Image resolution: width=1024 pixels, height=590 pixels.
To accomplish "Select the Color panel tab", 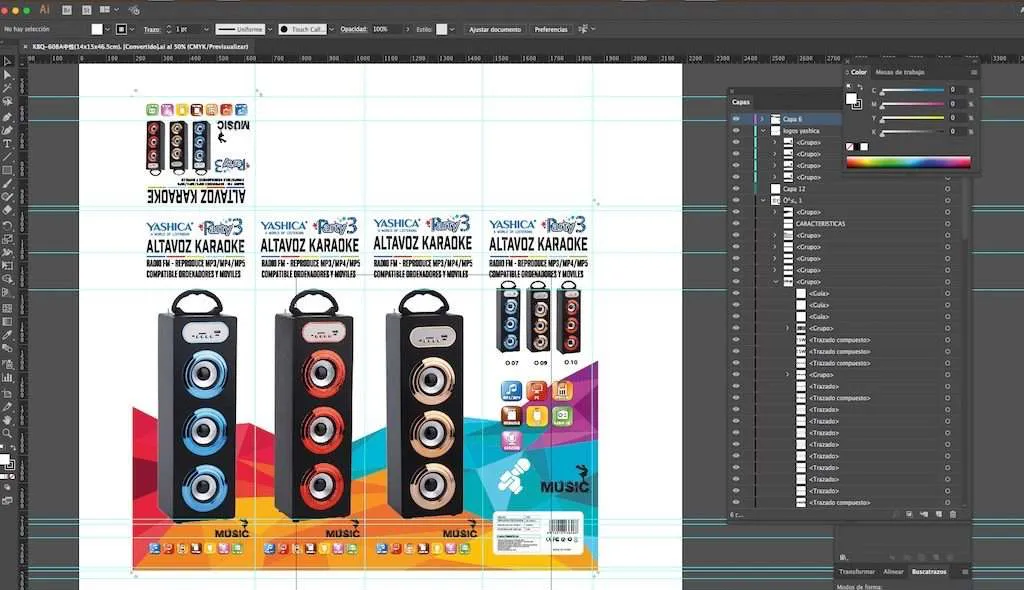I will tap(859, 73).
